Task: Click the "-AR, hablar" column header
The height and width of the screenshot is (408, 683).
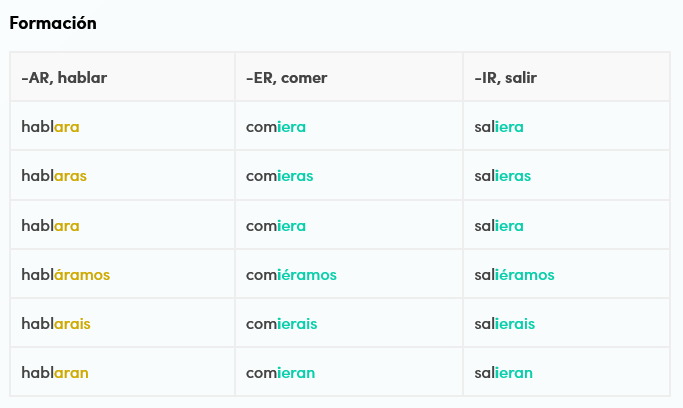Action: (x=64, y=78)
